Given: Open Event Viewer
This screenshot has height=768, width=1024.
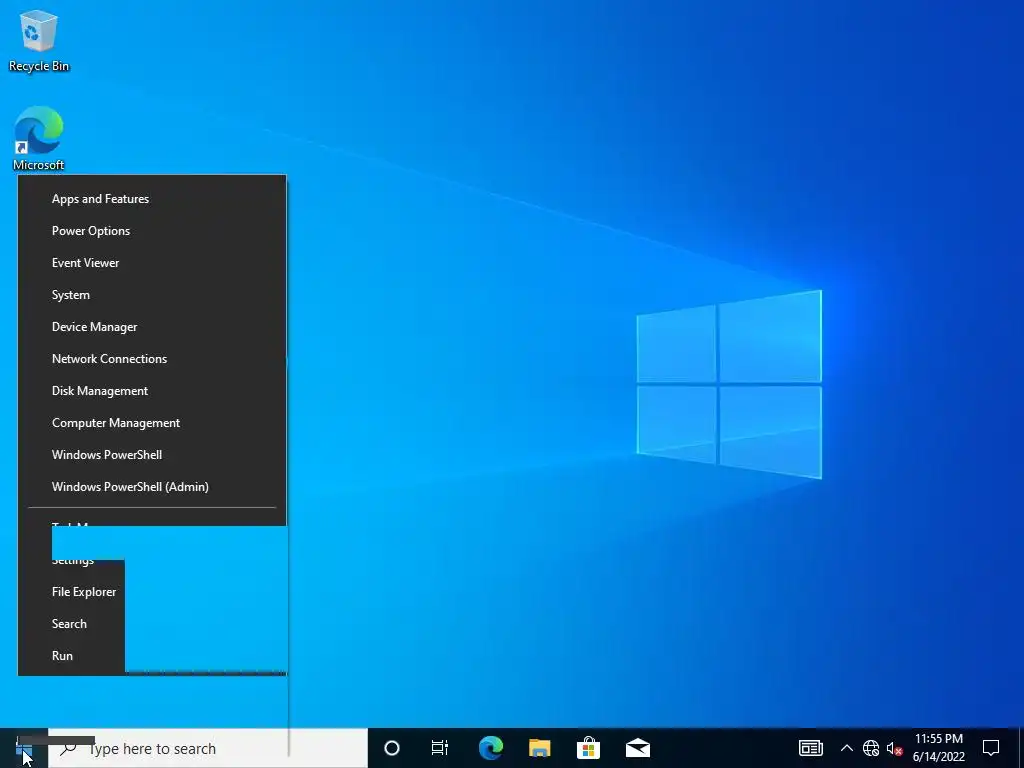Looking at the screenshot, I should (152, 263).
